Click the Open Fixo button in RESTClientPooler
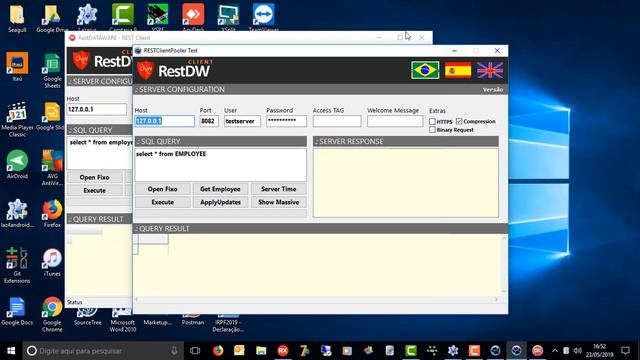The width and height of the screenshot is (640, 360). (x=162, y=189)
